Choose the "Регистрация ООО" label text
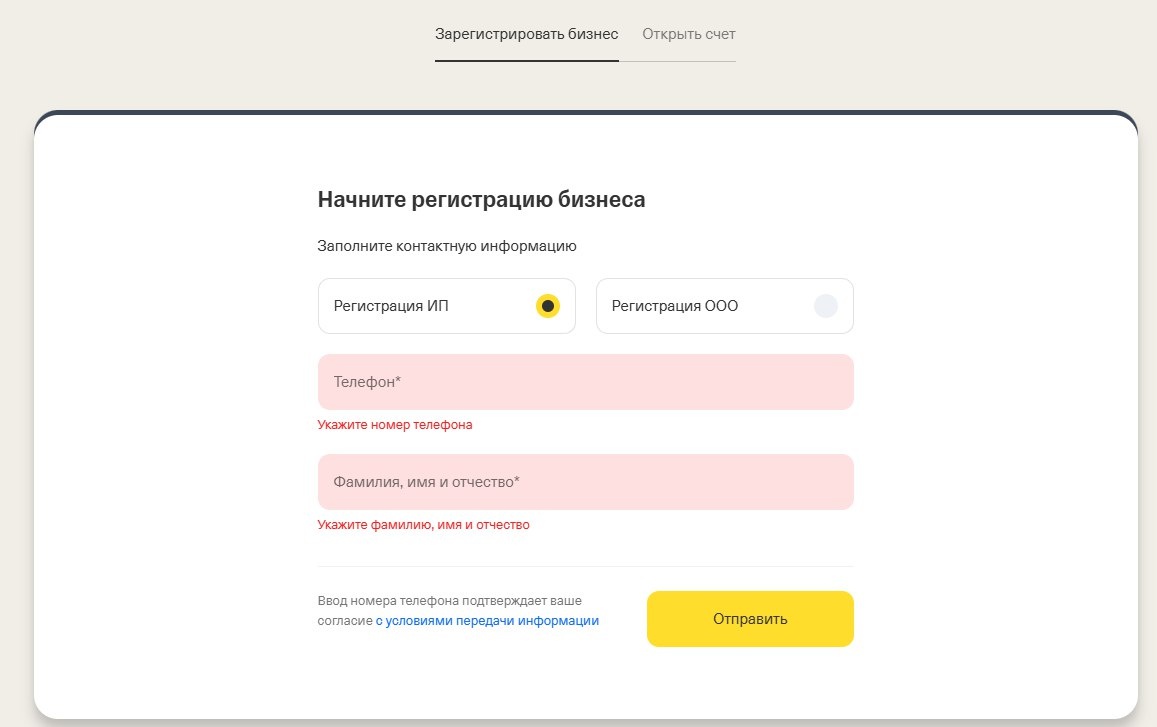1157x727 pixels. pos(675,306)
